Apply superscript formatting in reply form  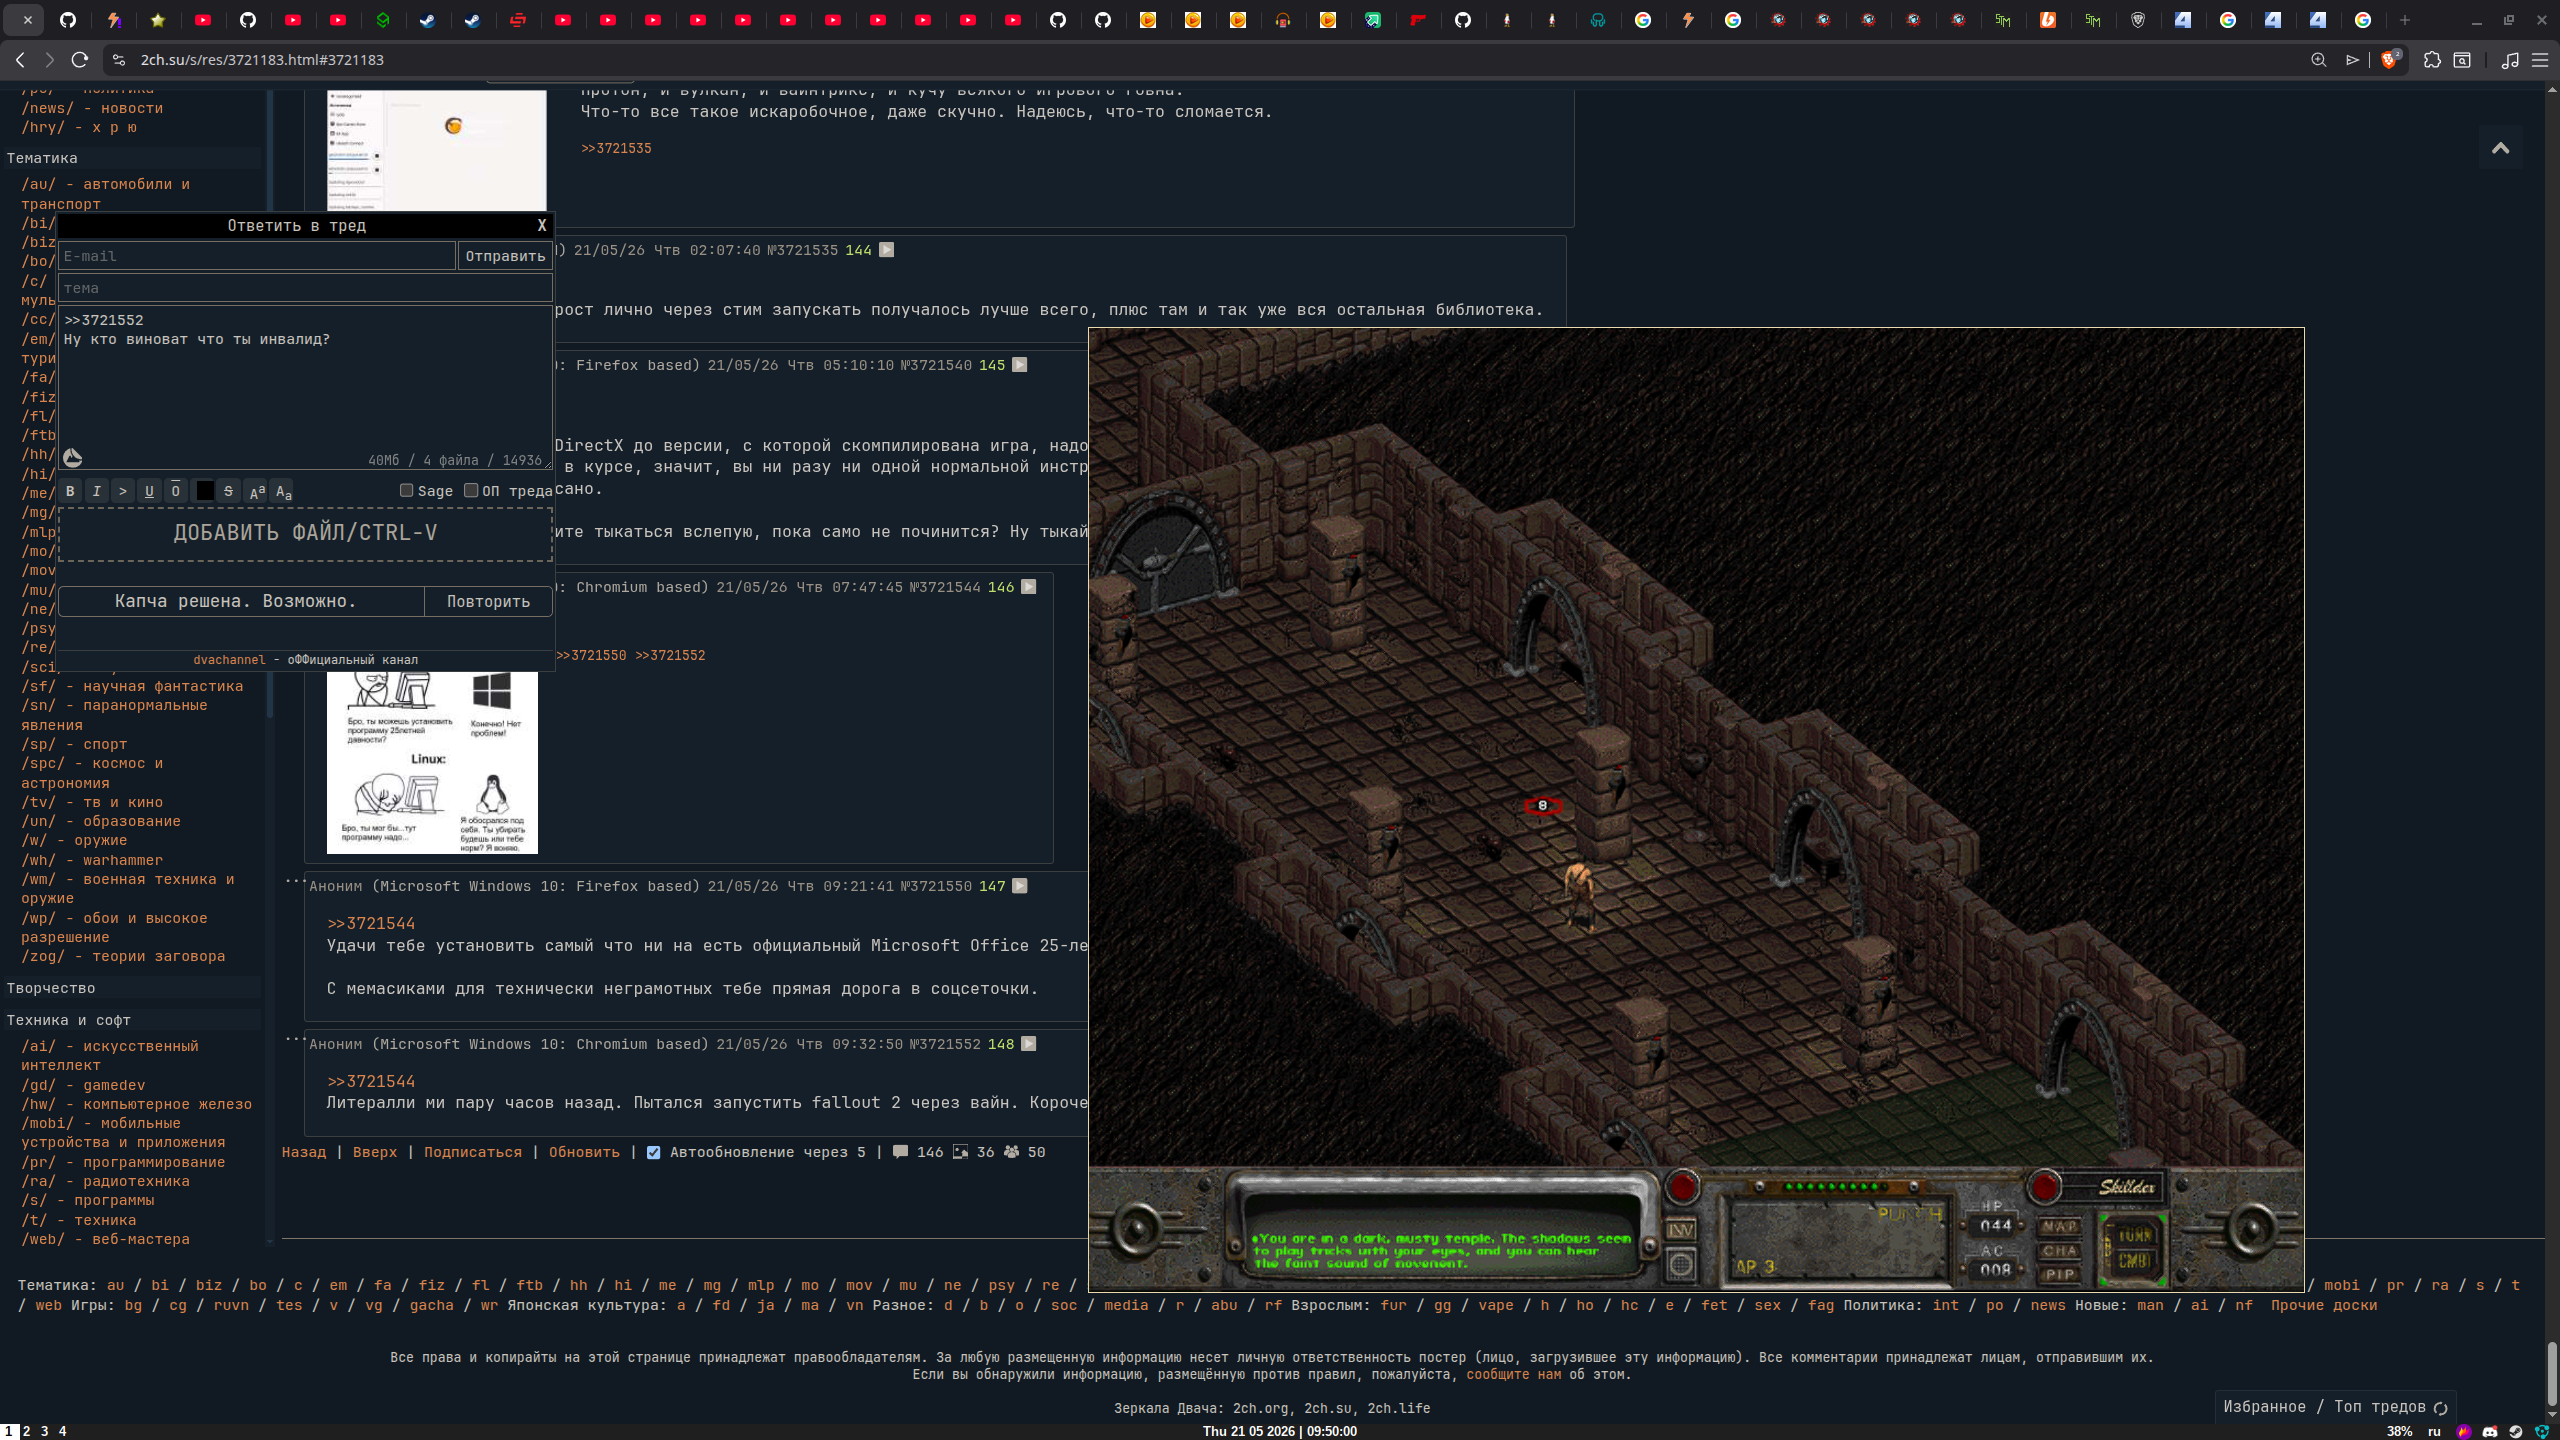click(x=257, y=491)
